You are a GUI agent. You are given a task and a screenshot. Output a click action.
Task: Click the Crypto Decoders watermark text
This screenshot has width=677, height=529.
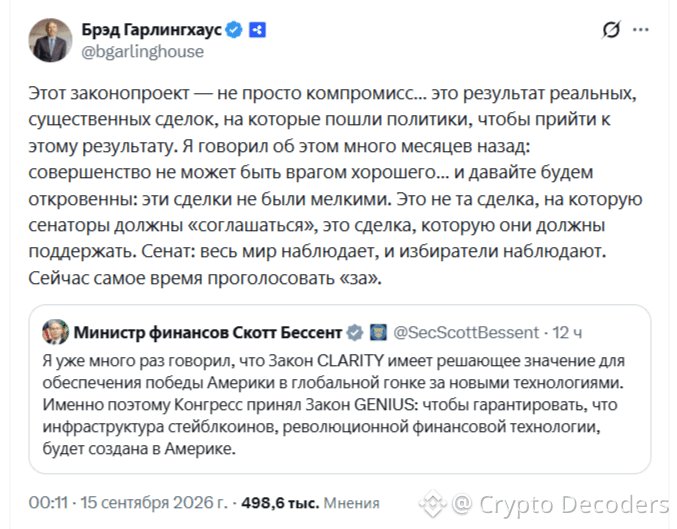point(561,504)
